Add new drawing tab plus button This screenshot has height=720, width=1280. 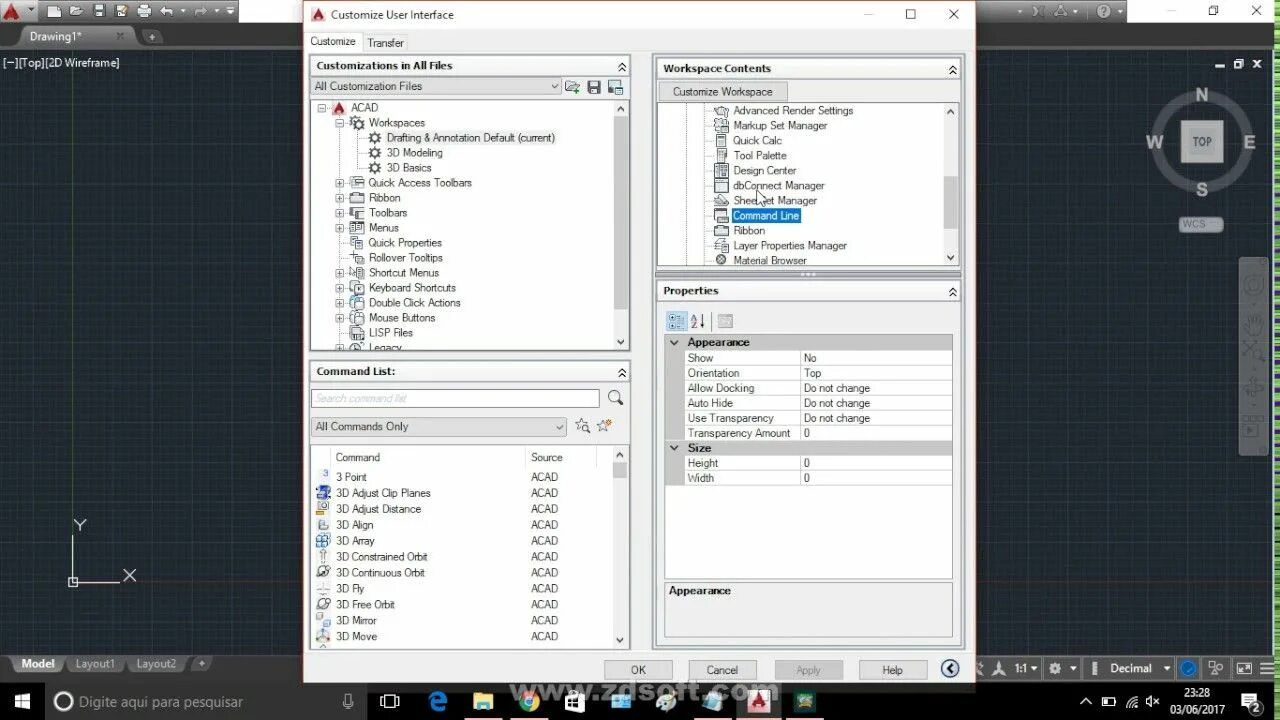[x=152, y=37]
